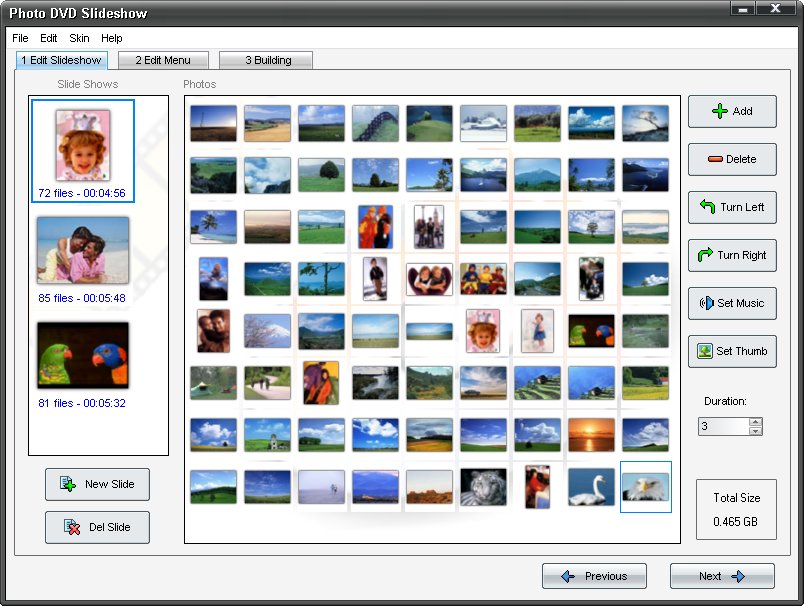Click the green plus Add icon

pyautogui.click(x=720, y=111)
